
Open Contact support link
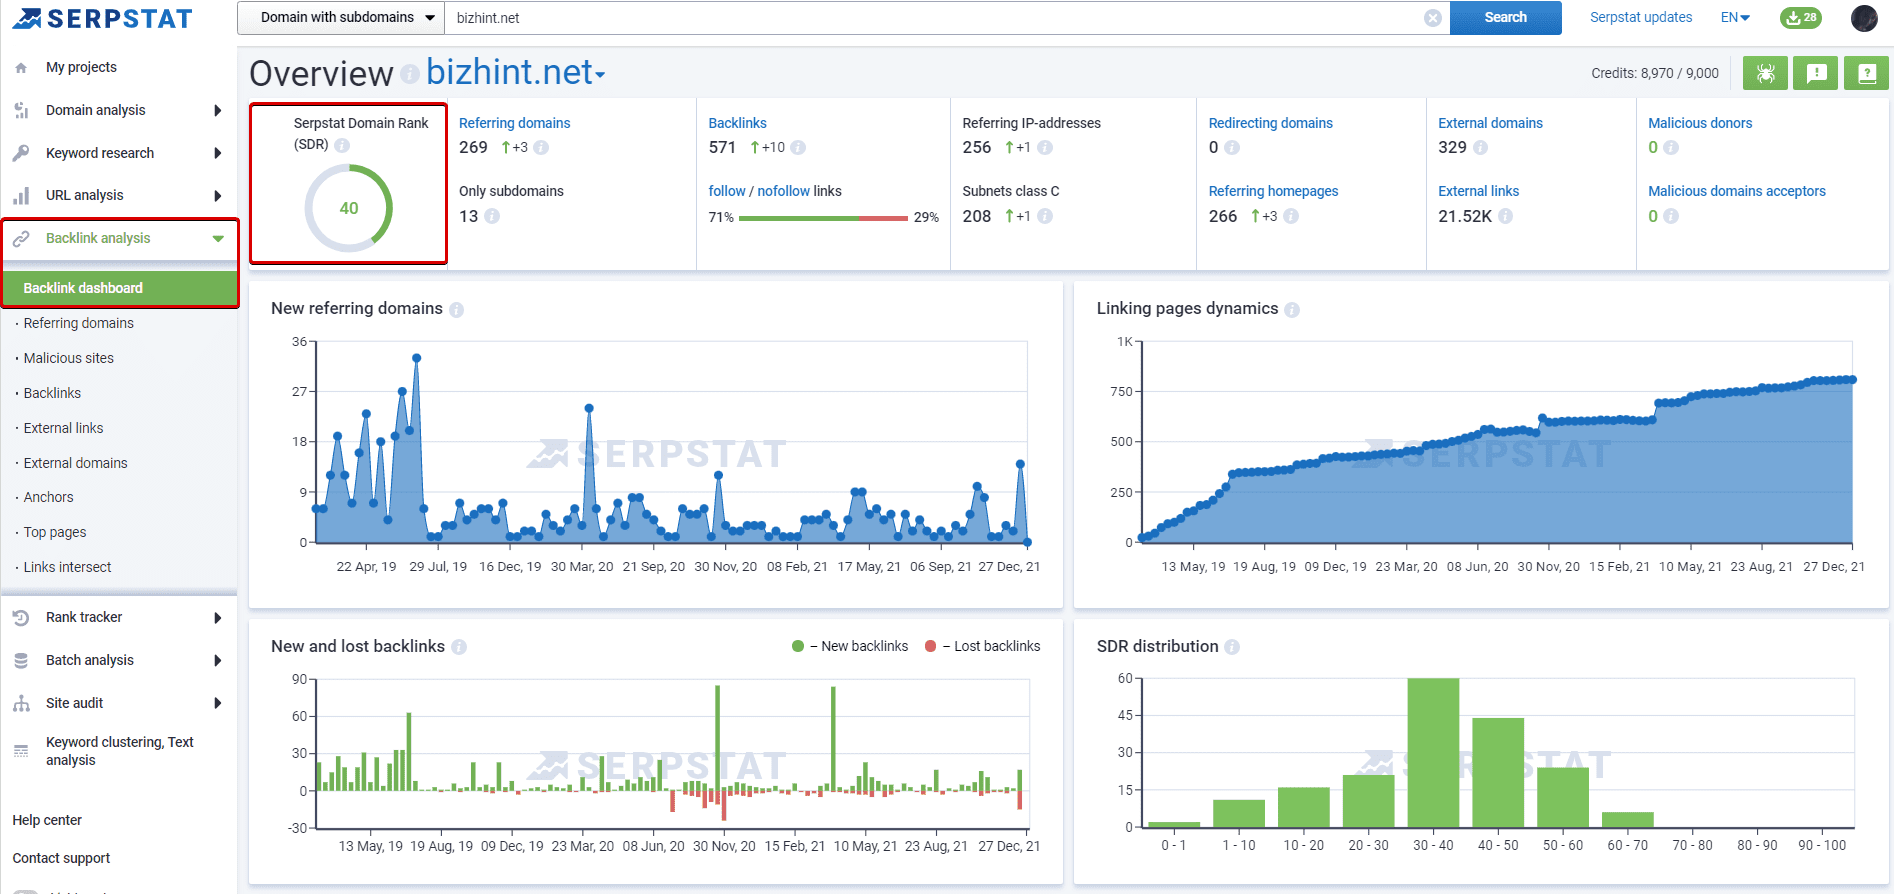(61, 858)
